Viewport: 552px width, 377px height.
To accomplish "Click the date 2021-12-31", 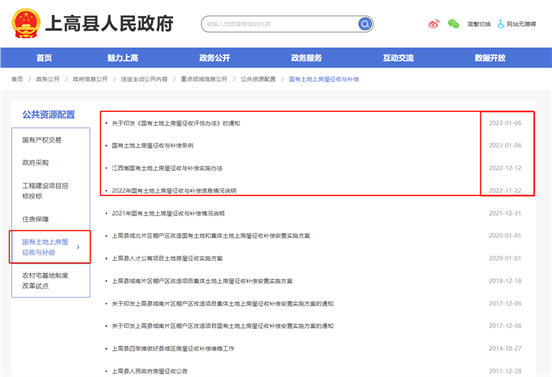I will (505, 213).
